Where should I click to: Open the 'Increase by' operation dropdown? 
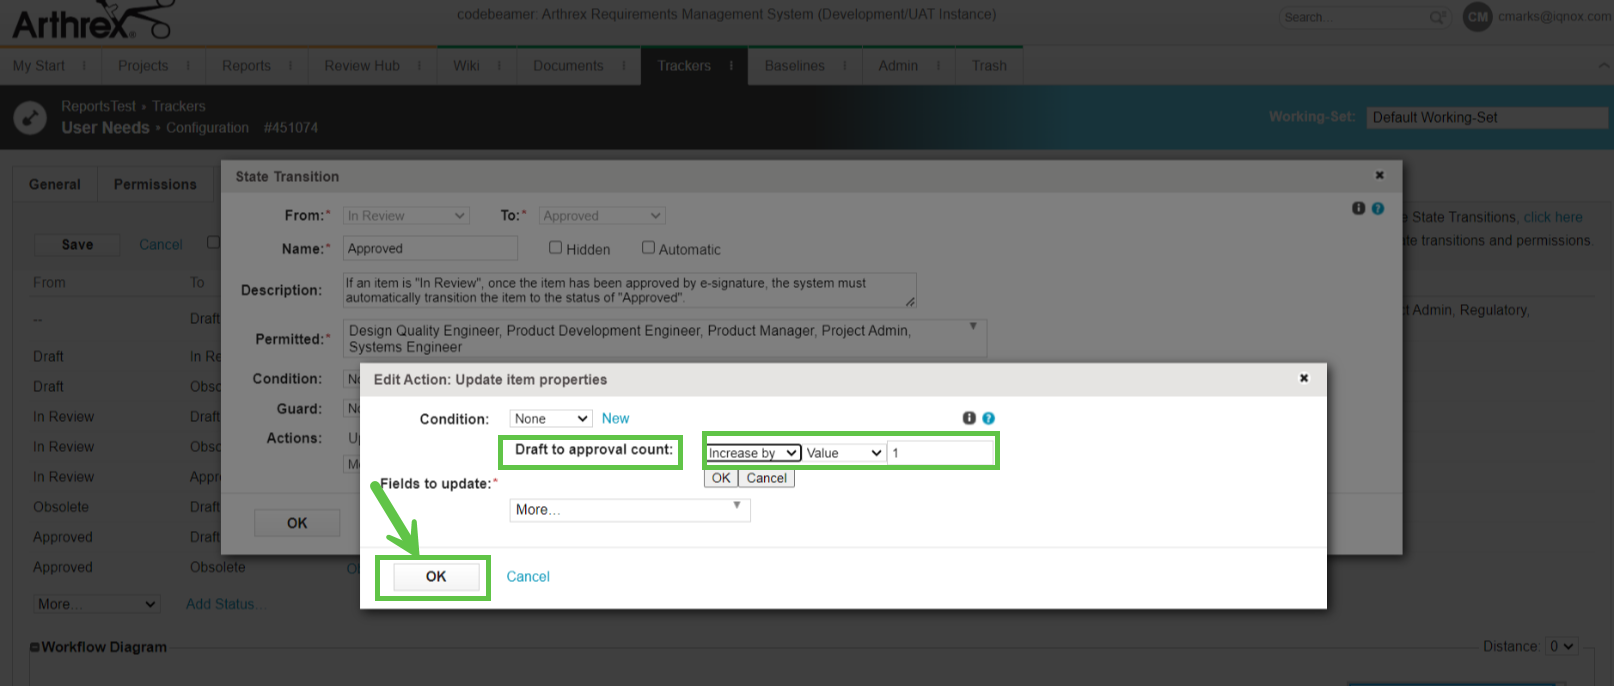[753, 453]
